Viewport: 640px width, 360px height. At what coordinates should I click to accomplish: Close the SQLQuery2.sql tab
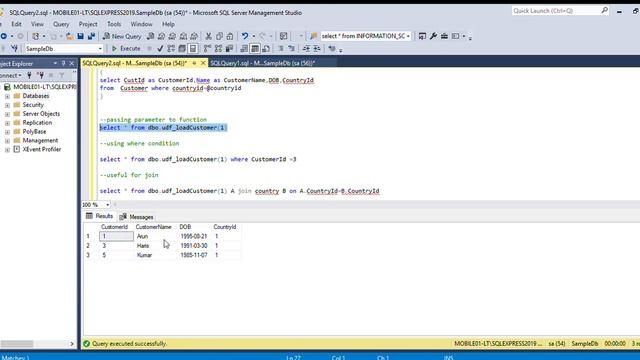(203, 63)
